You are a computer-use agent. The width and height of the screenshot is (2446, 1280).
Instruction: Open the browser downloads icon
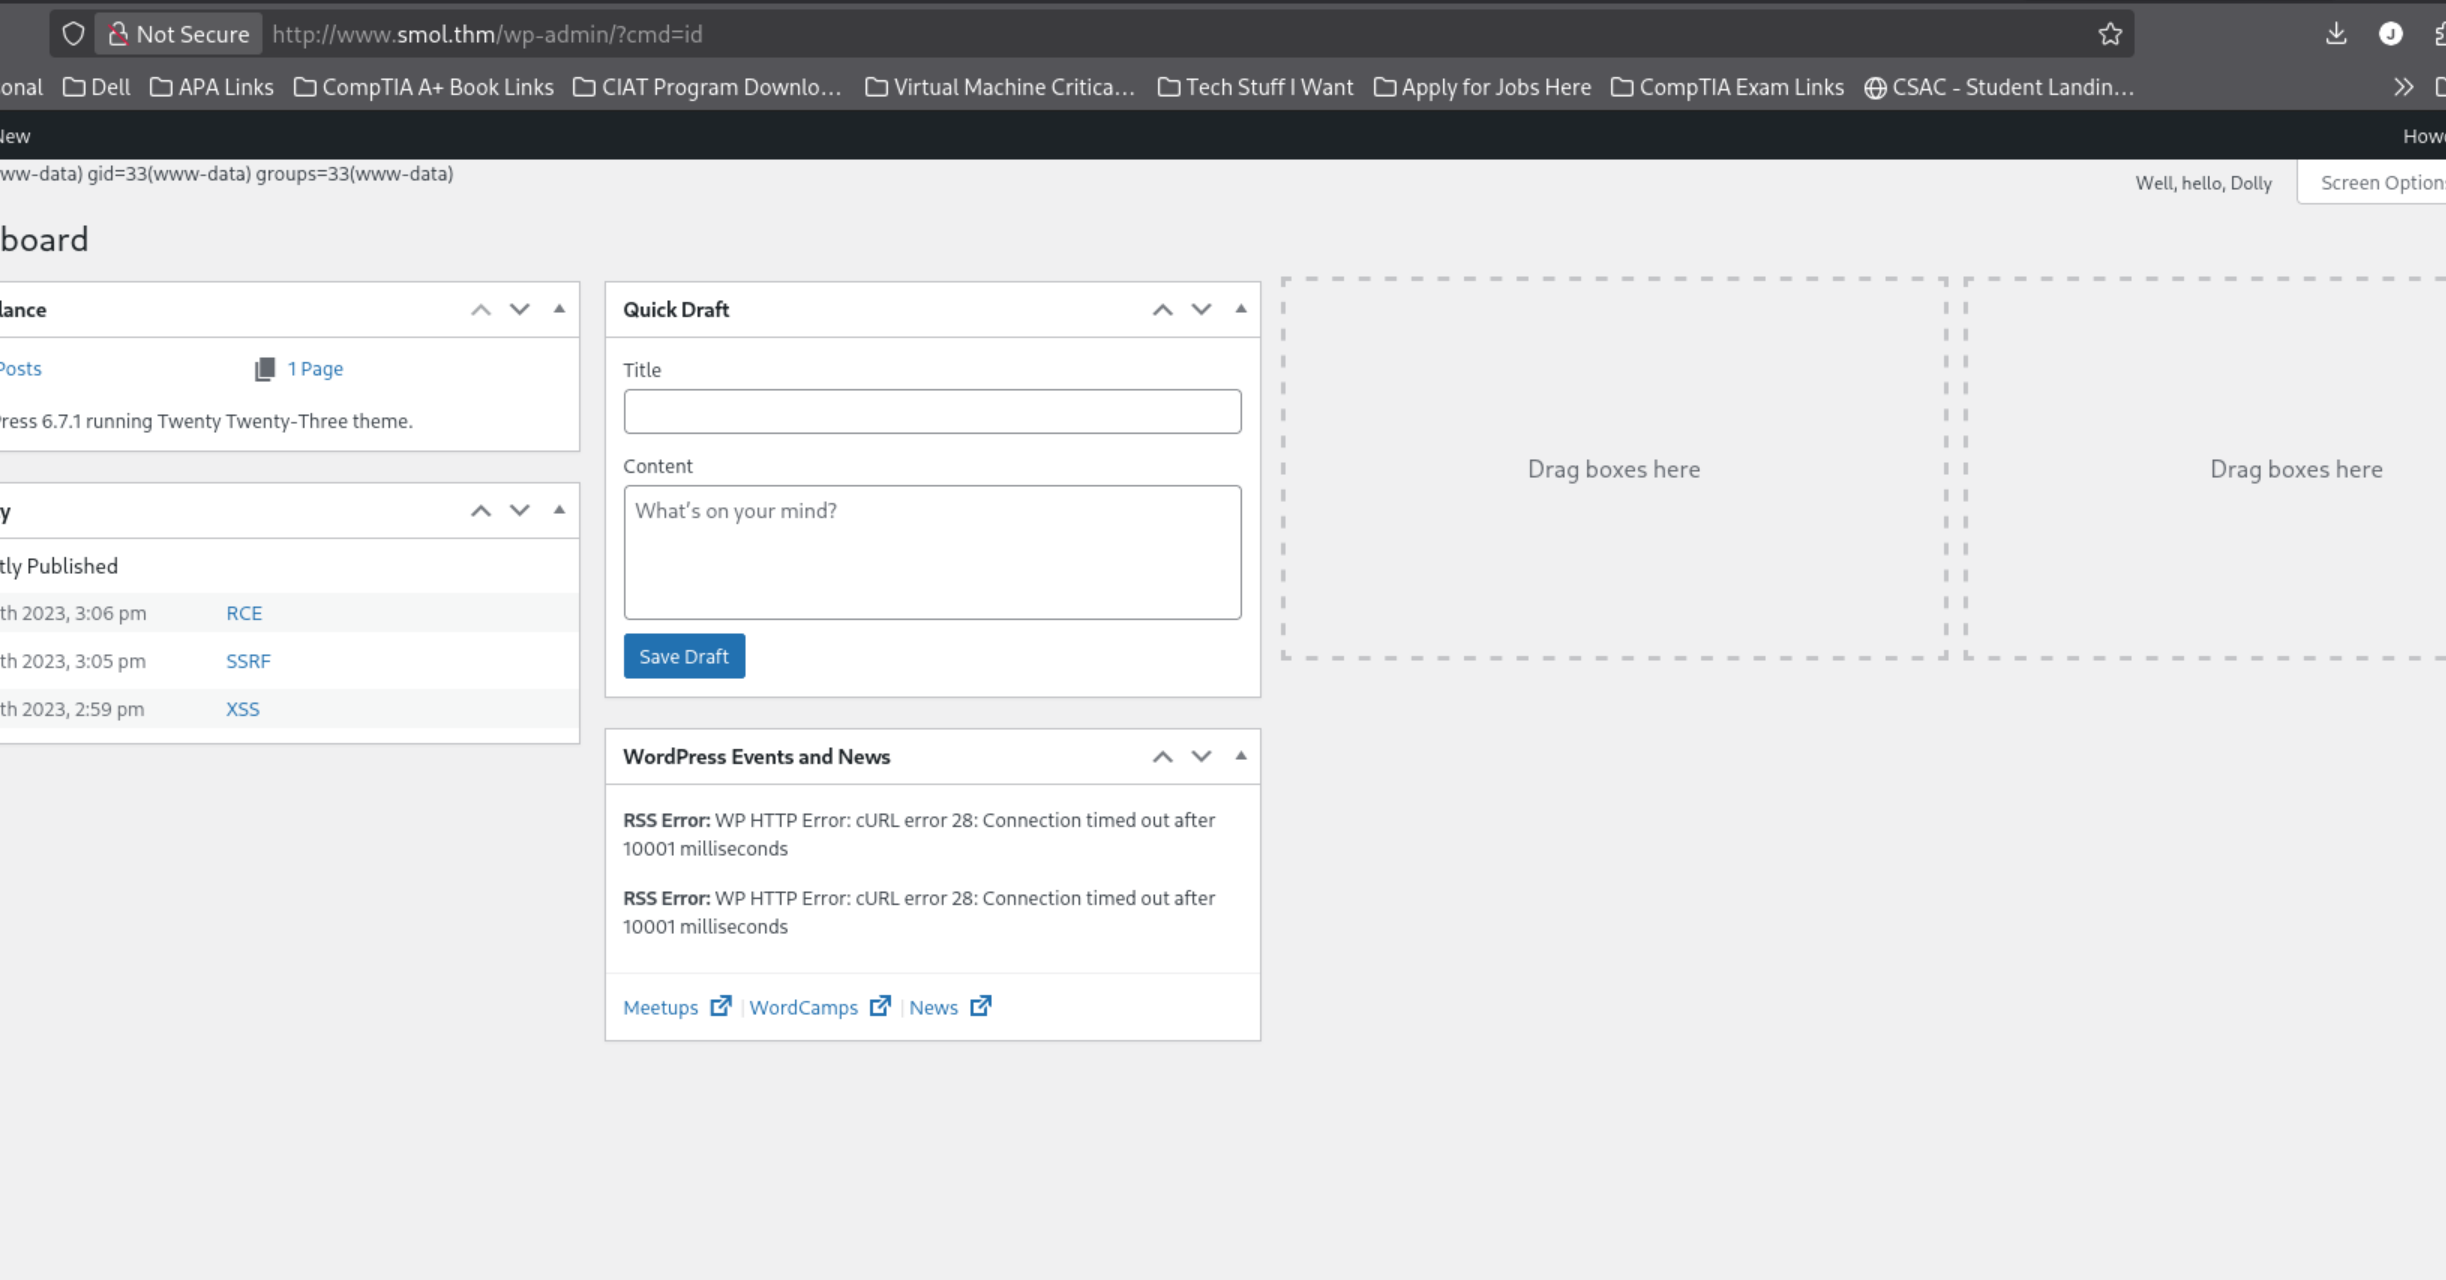coord(2336,34)
